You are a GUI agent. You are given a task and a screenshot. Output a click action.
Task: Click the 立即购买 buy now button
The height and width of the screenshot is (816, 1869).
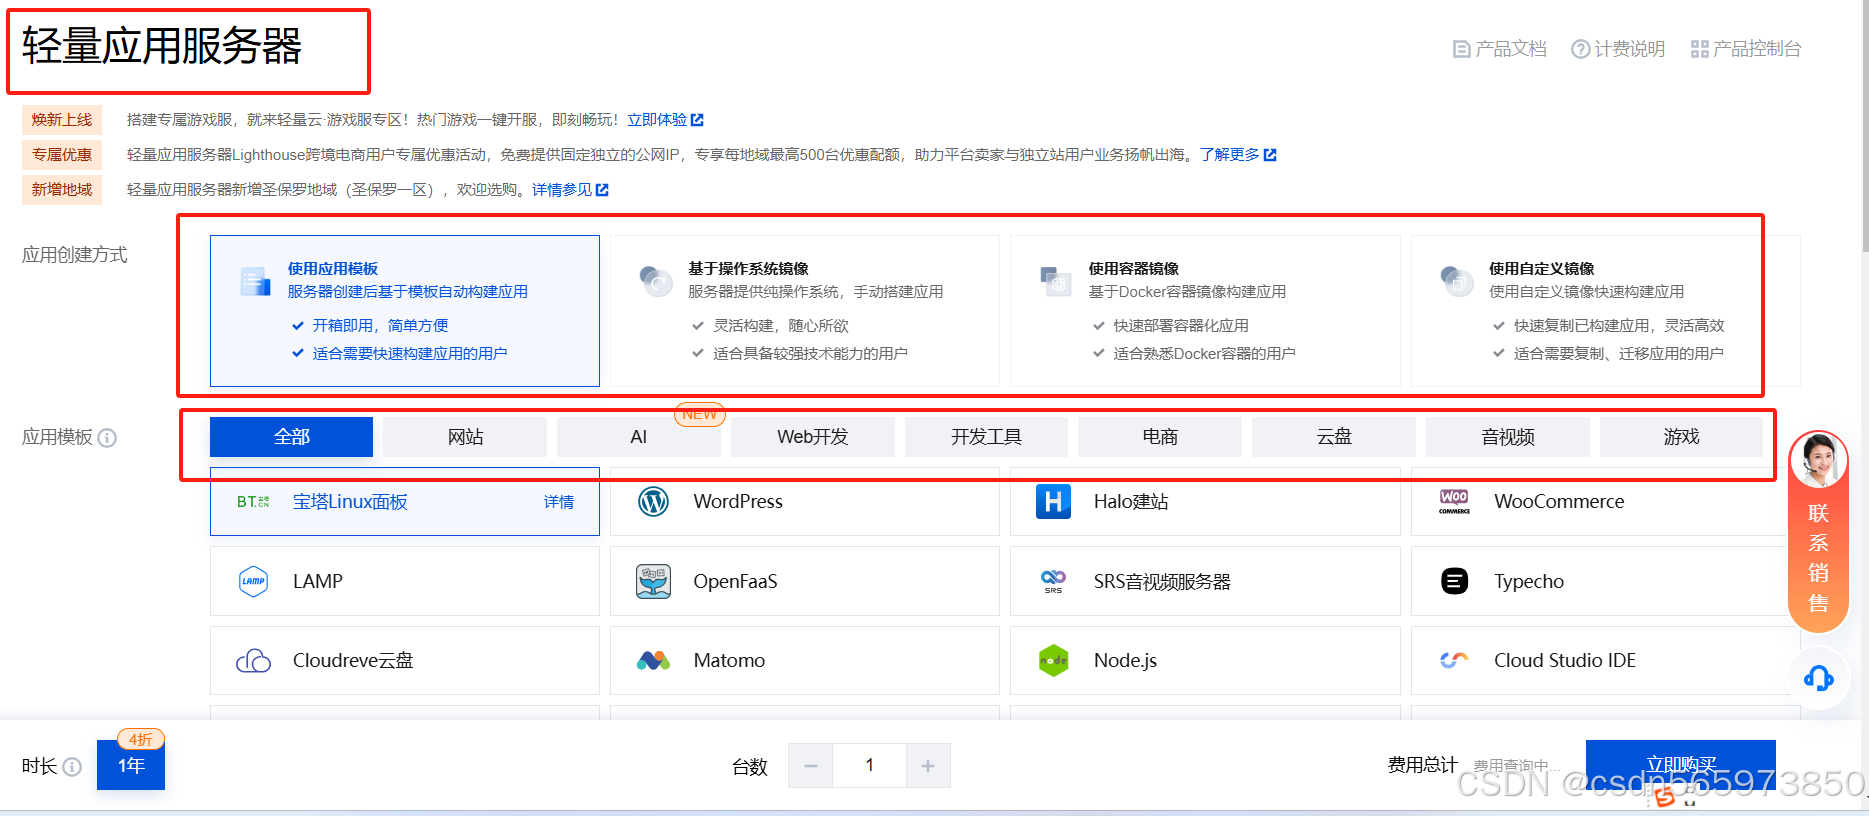[1681, 765]
